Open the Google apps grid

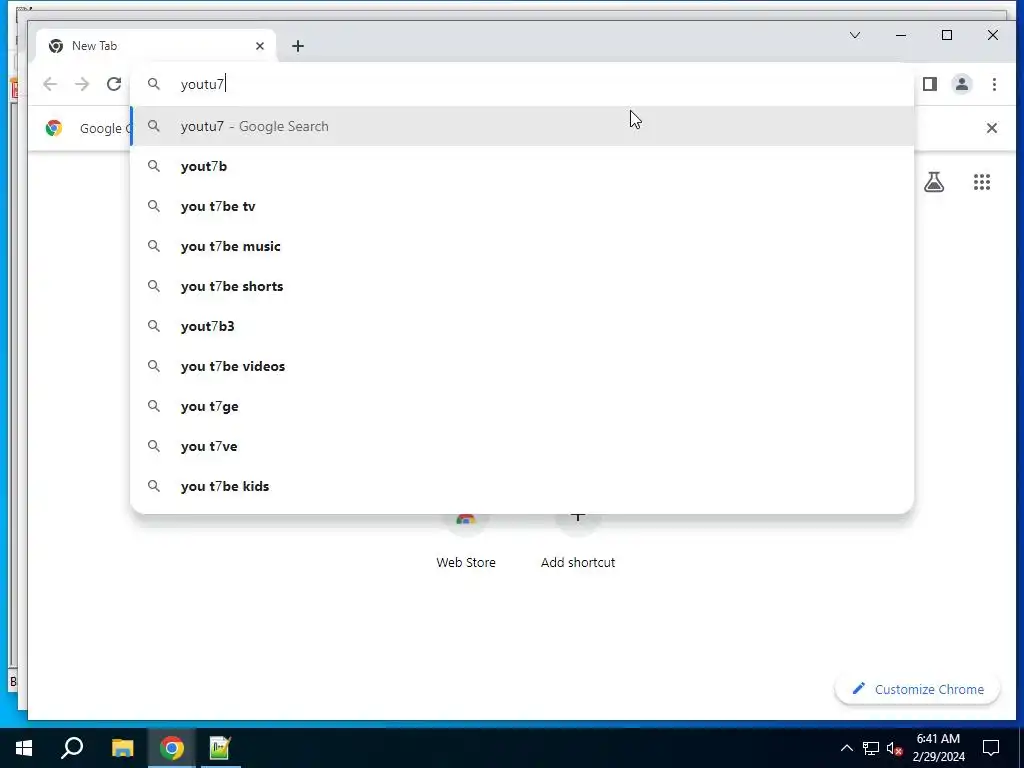[982, 182]
